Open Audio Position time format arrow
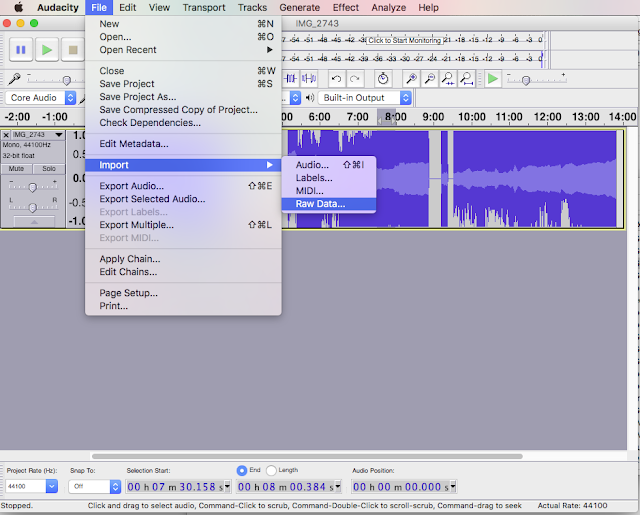The width and height of the screenshot is (640, 515). [453, 486]
